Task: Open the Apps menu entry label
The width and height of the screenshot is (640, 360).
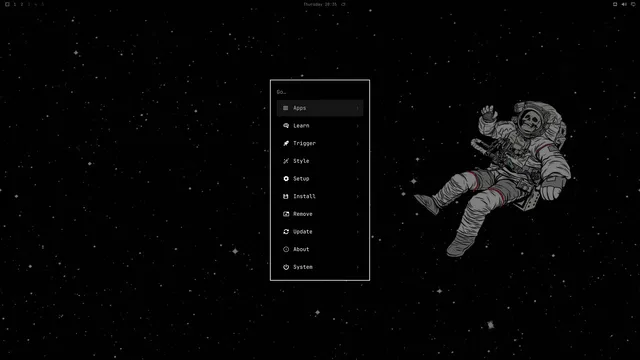Action: pos(299,108)
